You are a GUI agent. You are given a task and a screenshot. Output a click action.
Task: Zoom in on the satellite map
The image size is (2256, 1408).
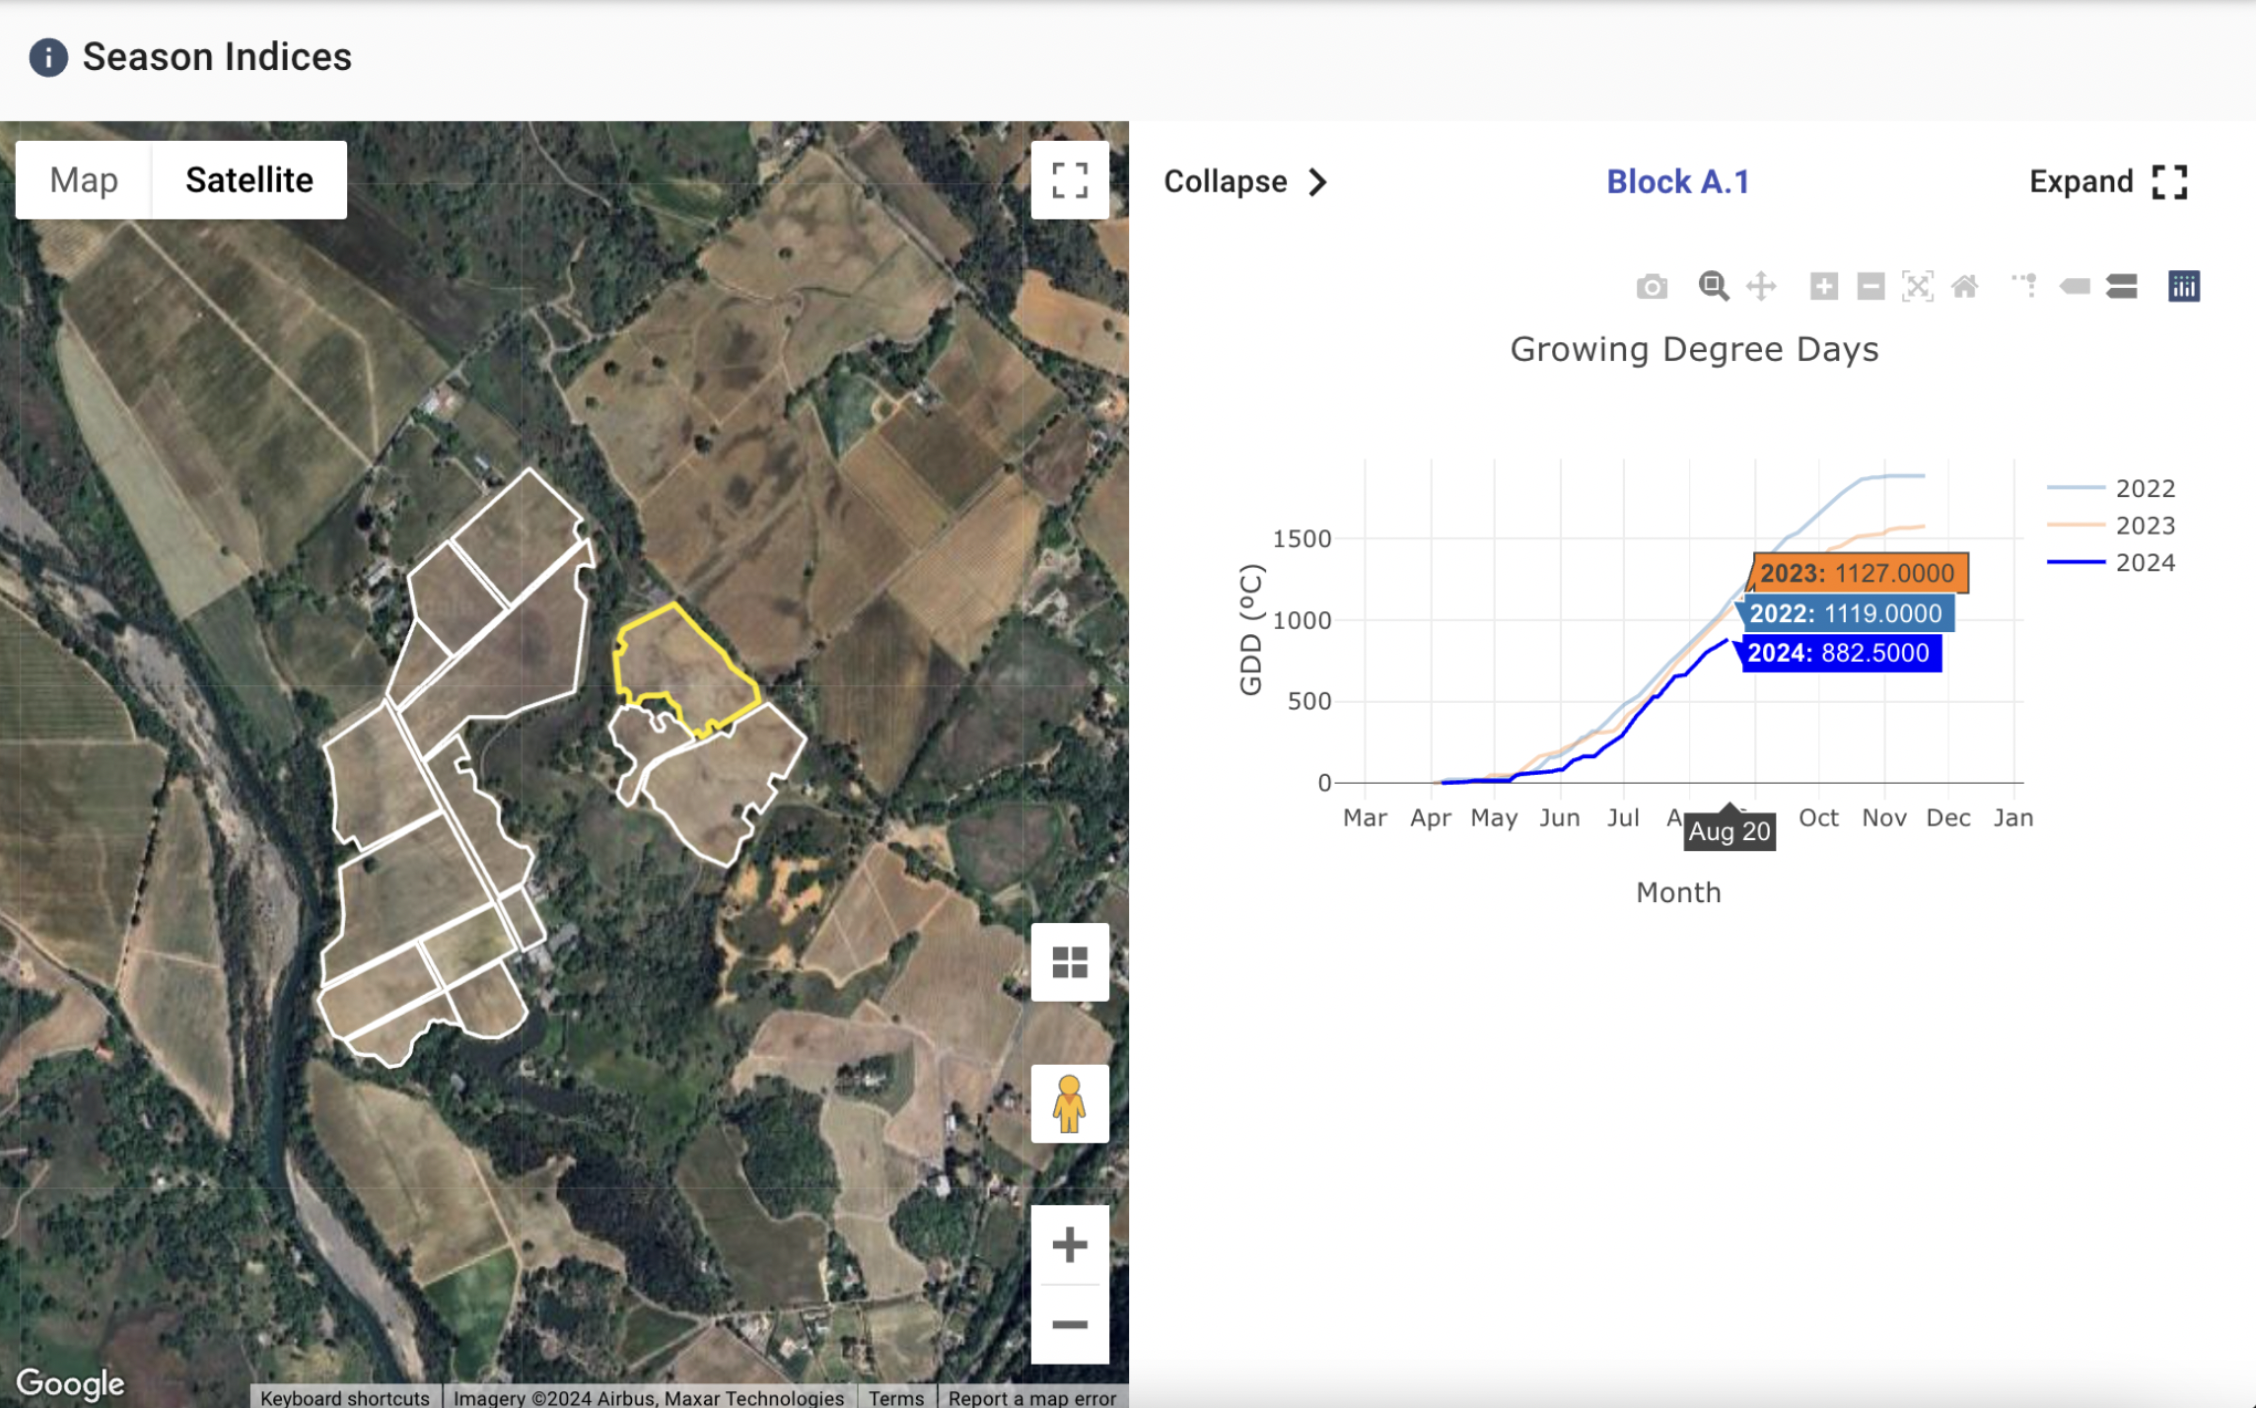[x=1069, y=1245]
